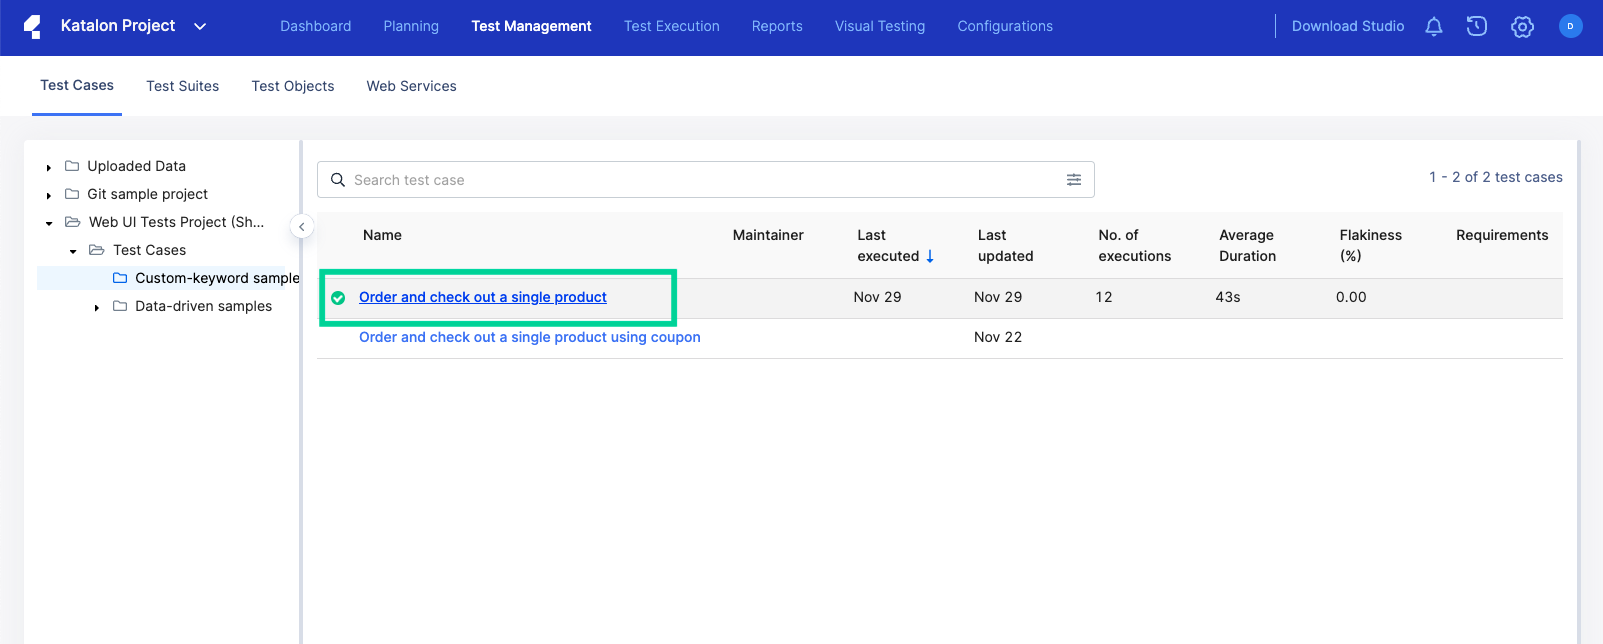Toggle sort arrow on Last executed
Viewport: 1603px width, 644px height.
(930, 256)
